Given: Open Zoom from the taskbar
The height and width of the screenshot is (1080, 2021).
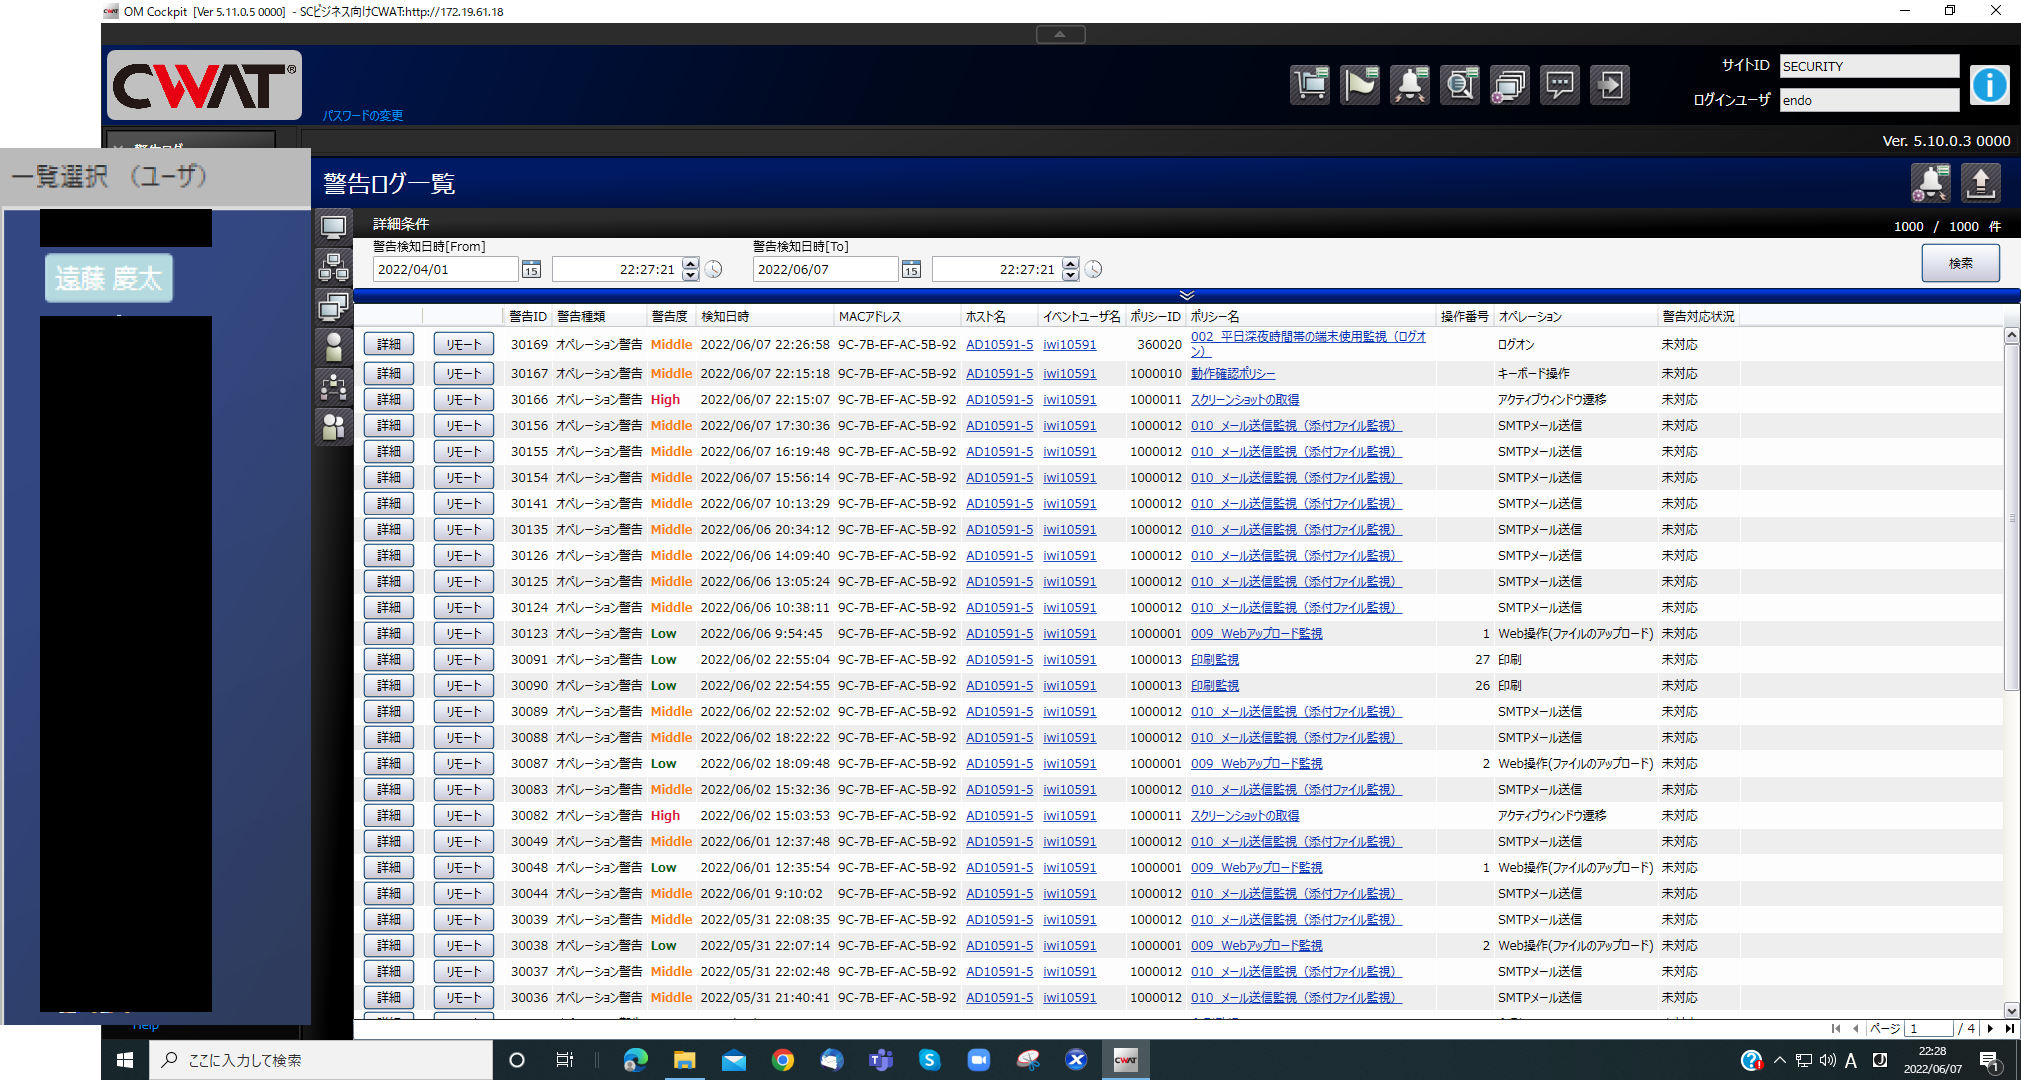Looking at the screenshot, I should coord(979,1060).
